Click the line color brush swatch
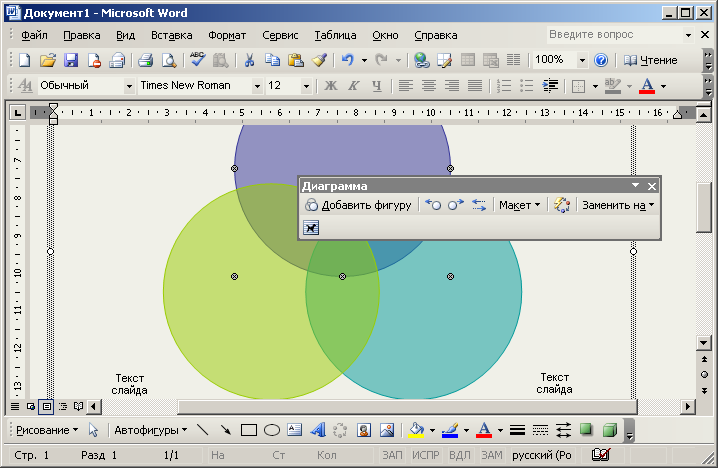This screenshot has width=718, height=468. coord(450,430)
